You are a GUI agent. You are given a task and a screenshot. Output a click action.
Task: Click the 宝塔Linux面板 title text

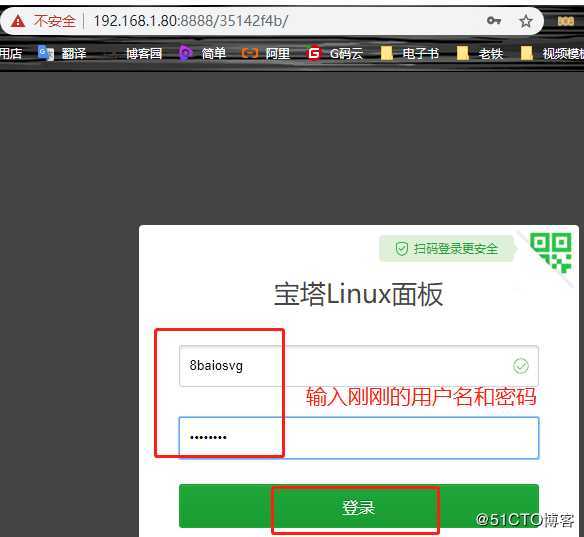click(x=359, y=294)
